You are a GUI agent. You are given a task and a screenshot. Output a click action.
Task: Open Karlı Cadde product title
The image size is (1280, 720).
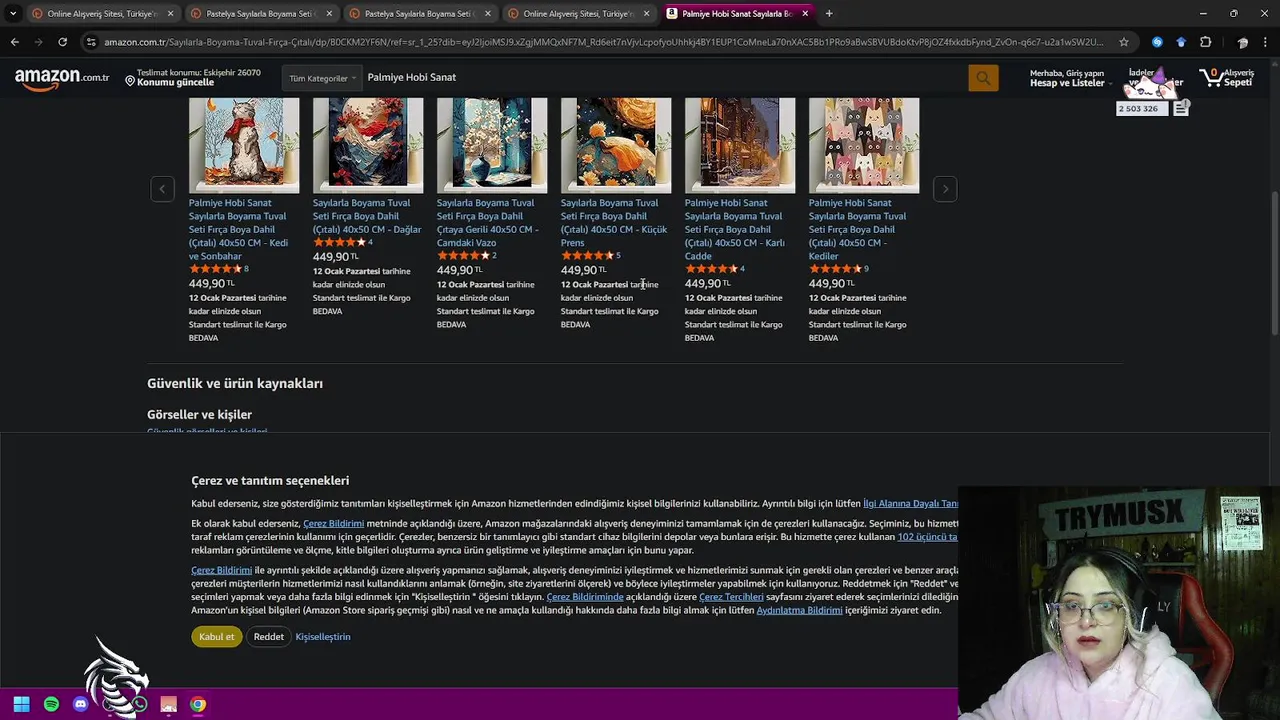(734, 229)
